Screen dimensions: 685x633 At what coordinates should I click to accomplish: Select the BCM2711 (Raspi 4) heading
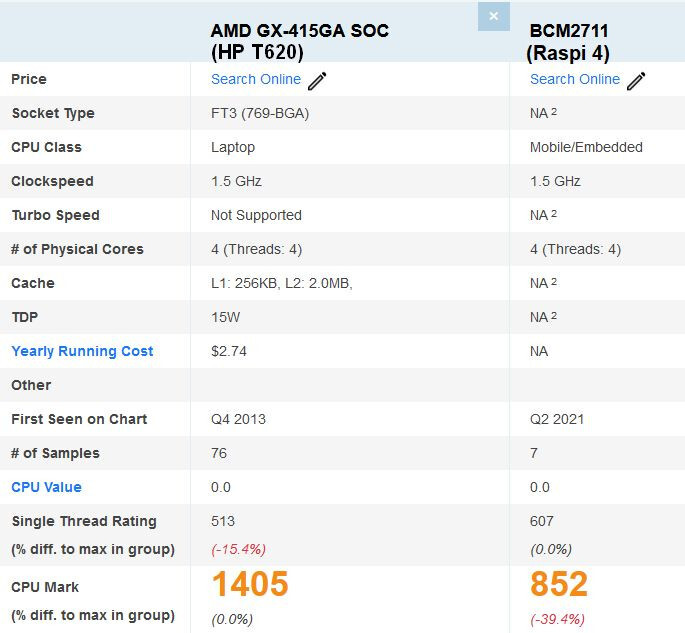pyautogui.click(x=568, y=42)
